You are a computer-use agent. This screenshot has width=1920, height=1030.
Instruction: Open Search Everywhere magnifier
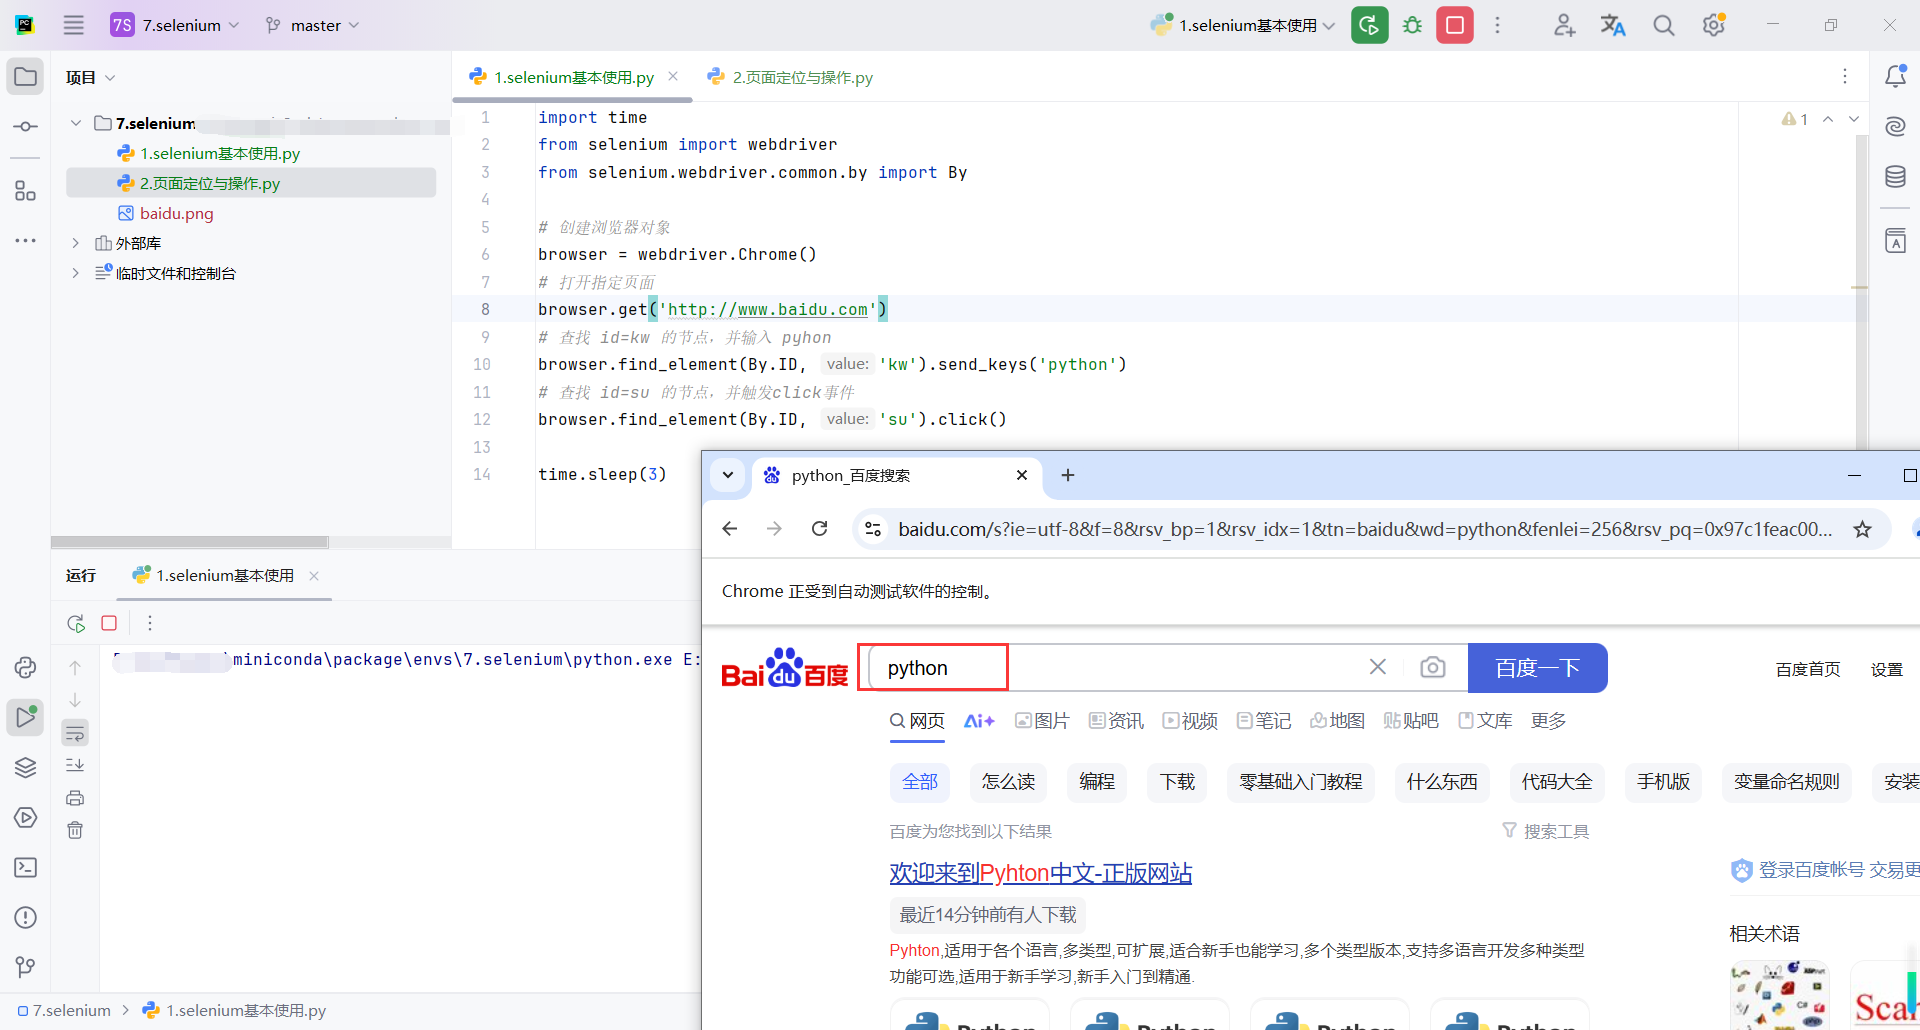tap(1663, 25)
